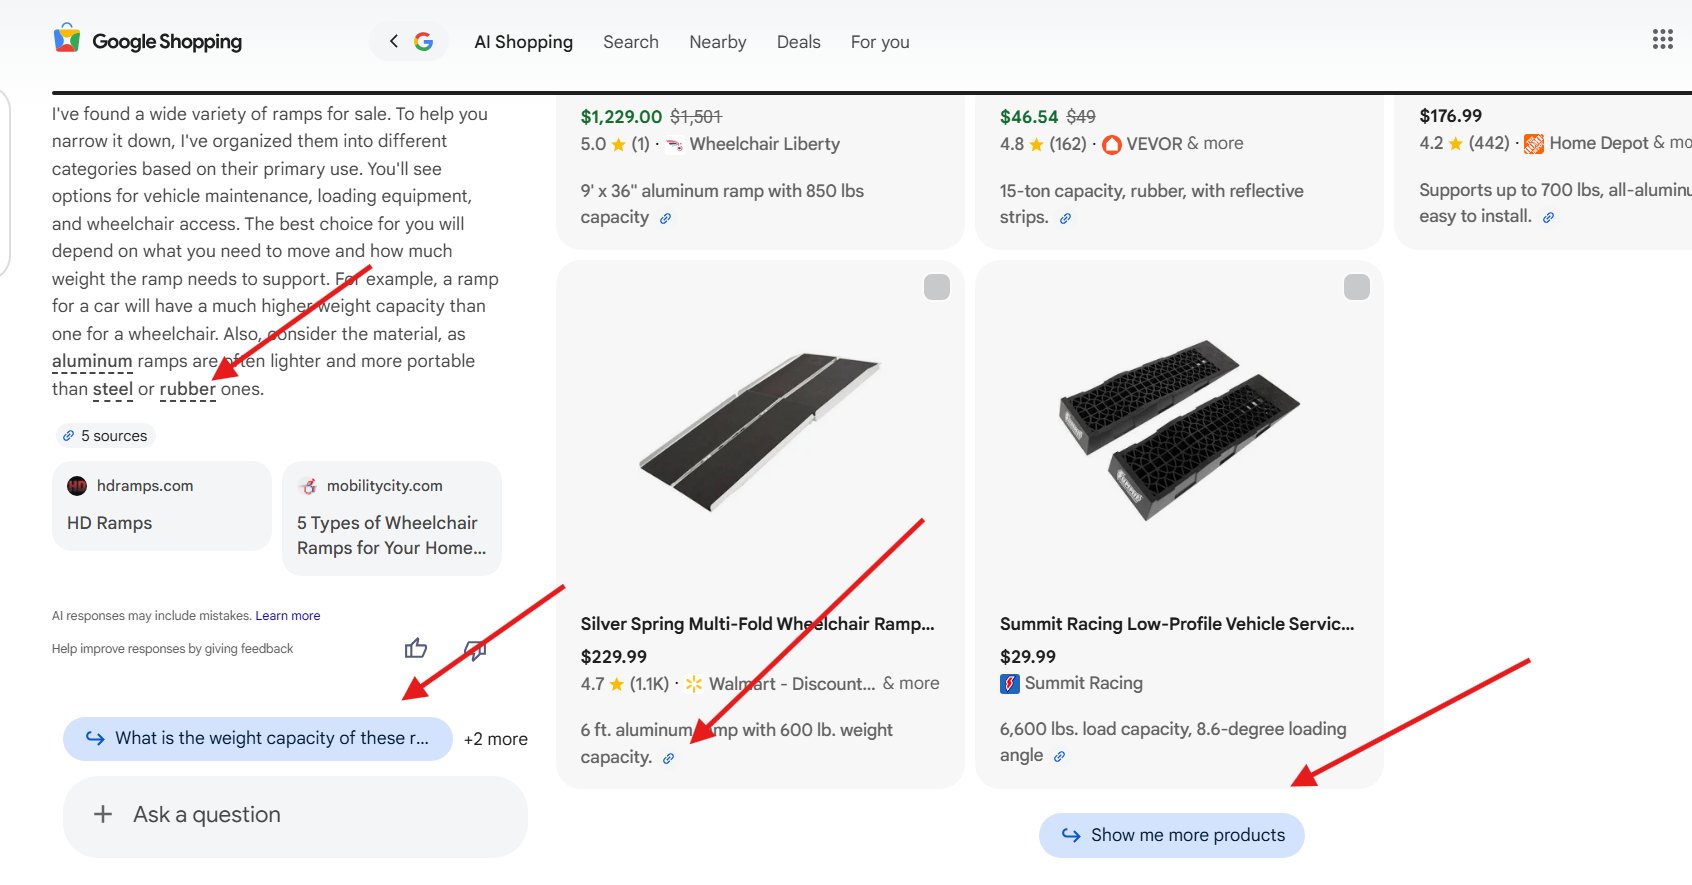Open the Google apps grid launcher
The image size is (1692, 885).
[1662, 39]
